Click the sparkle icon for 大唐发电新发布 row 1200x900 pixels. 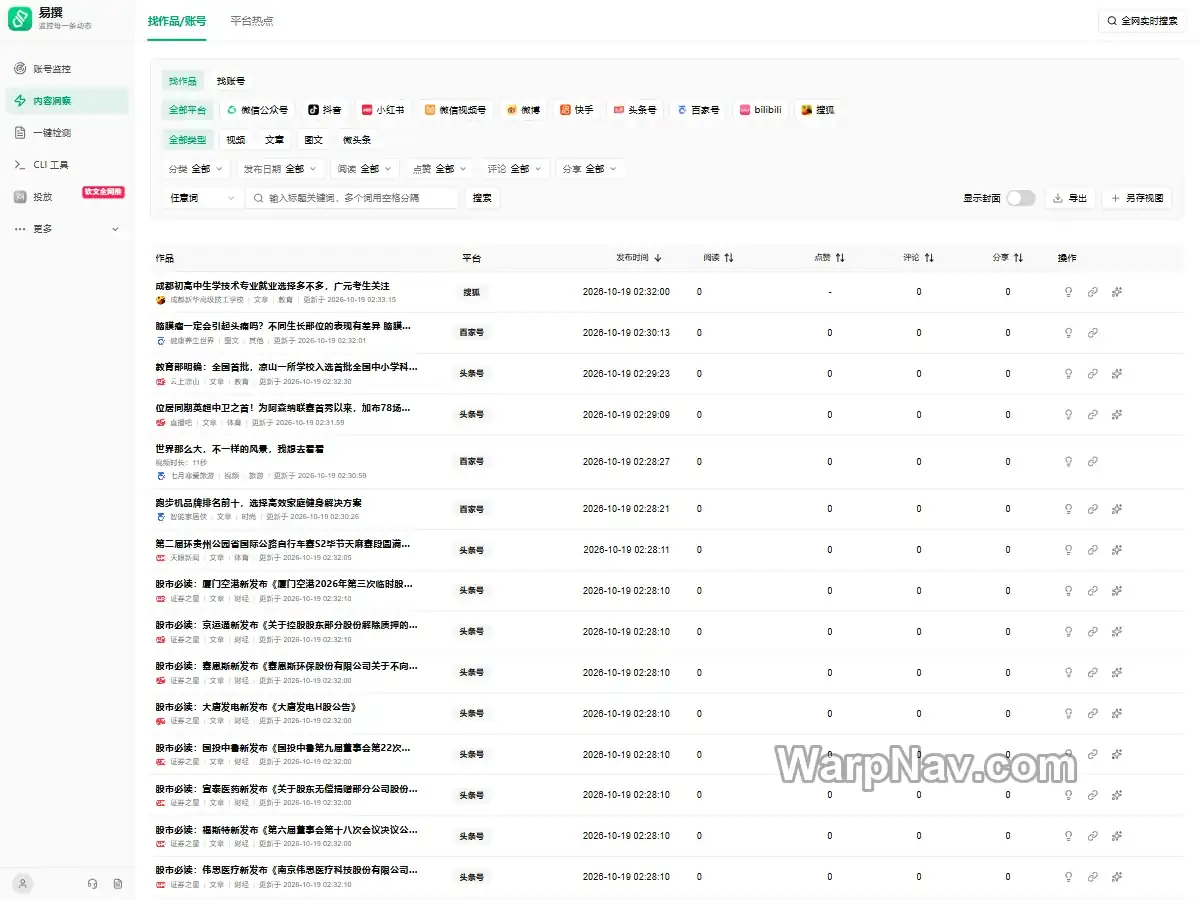click(1117, 713)
